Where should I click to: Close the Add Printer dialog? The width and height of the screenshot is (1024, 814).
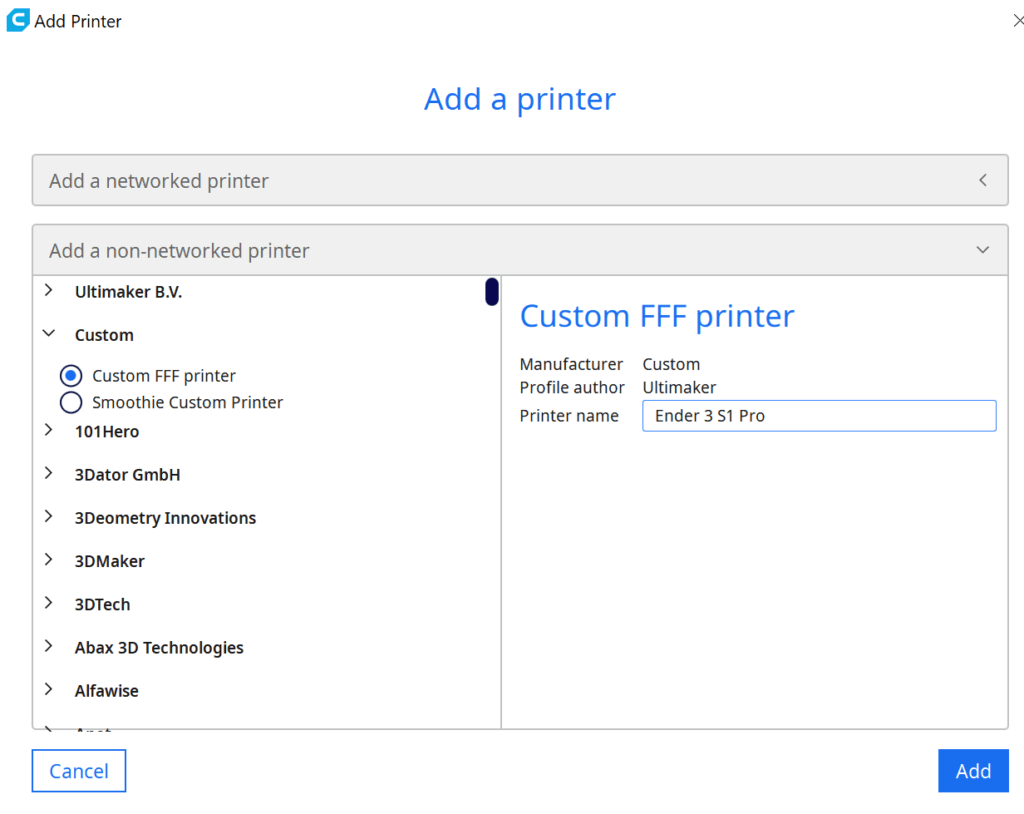[1017, 19]
